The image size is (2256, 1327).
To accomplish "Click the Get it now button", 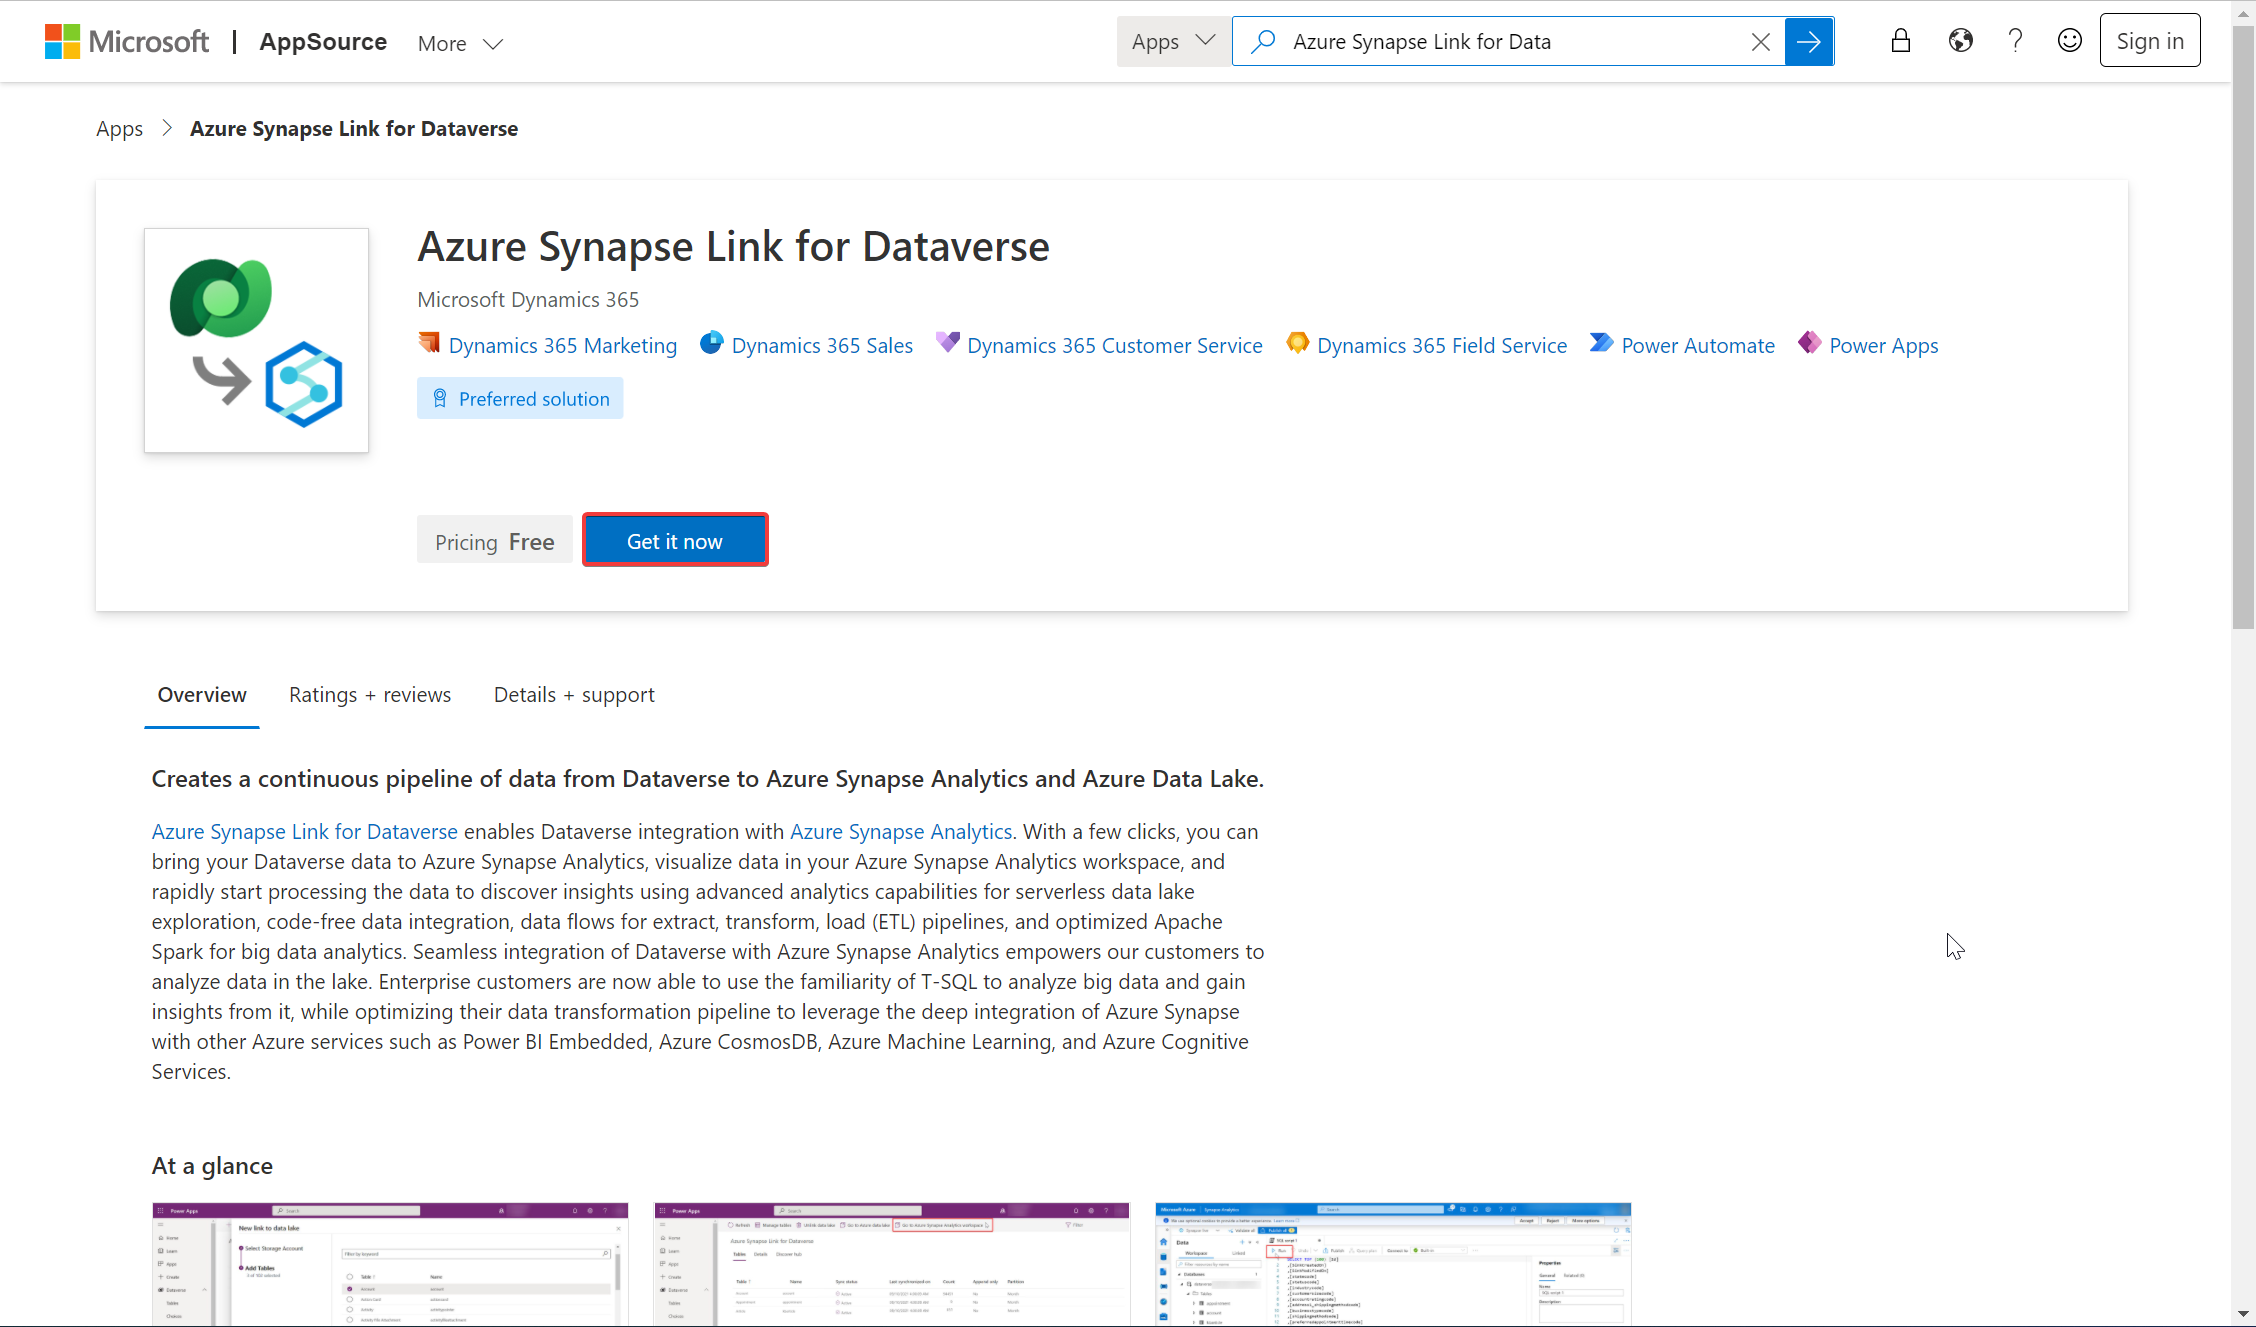I will tap(675, 540).
